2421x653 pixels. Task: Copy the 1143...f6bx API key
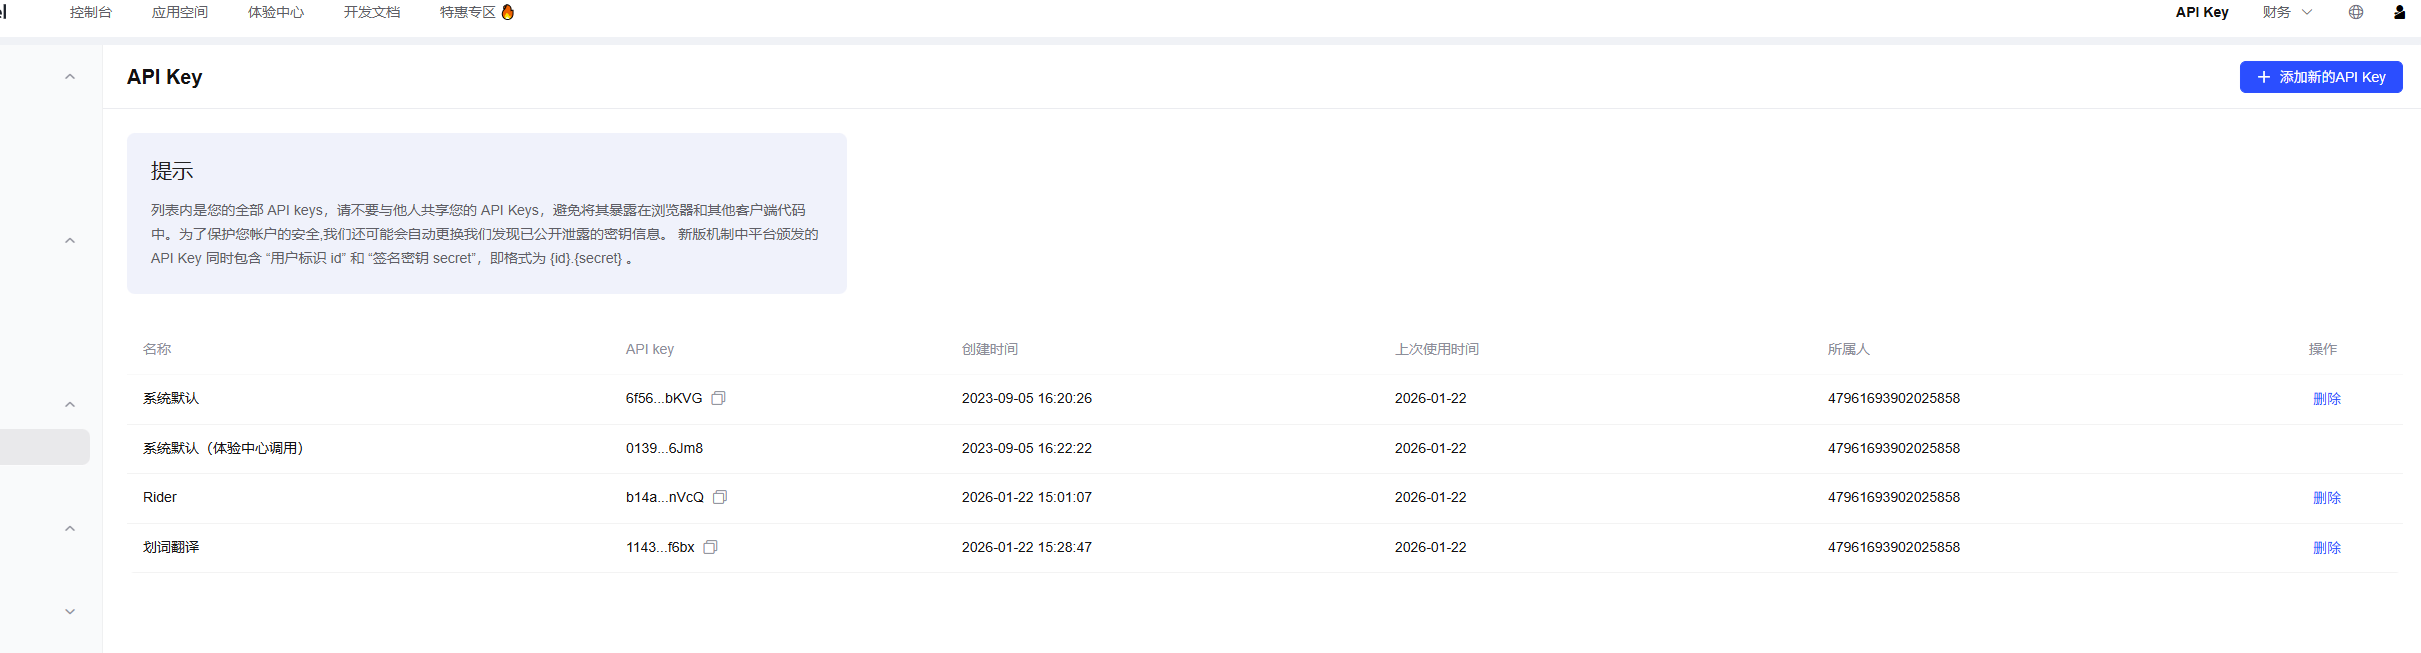[x=710, y=547]
